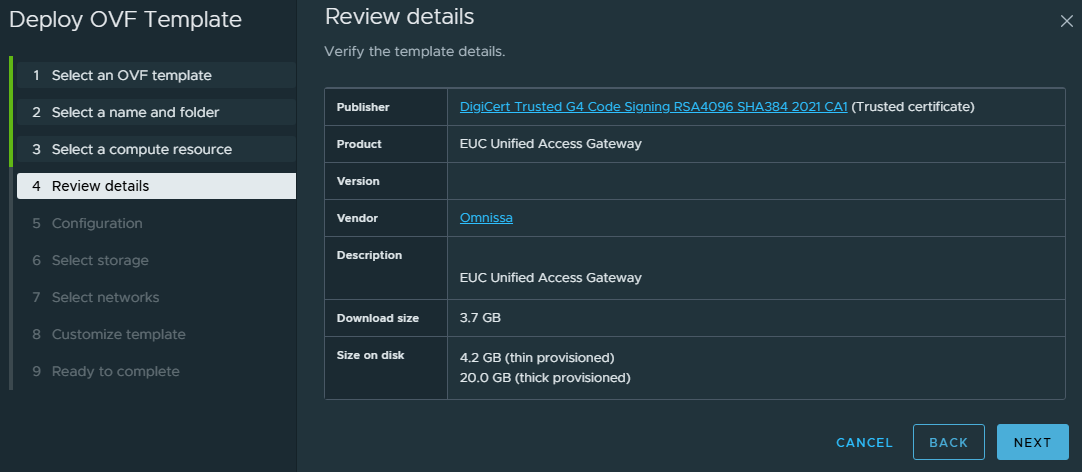Go back with the Back button
This screenshot has height=472, width=1082.
(x=948, y=442)
